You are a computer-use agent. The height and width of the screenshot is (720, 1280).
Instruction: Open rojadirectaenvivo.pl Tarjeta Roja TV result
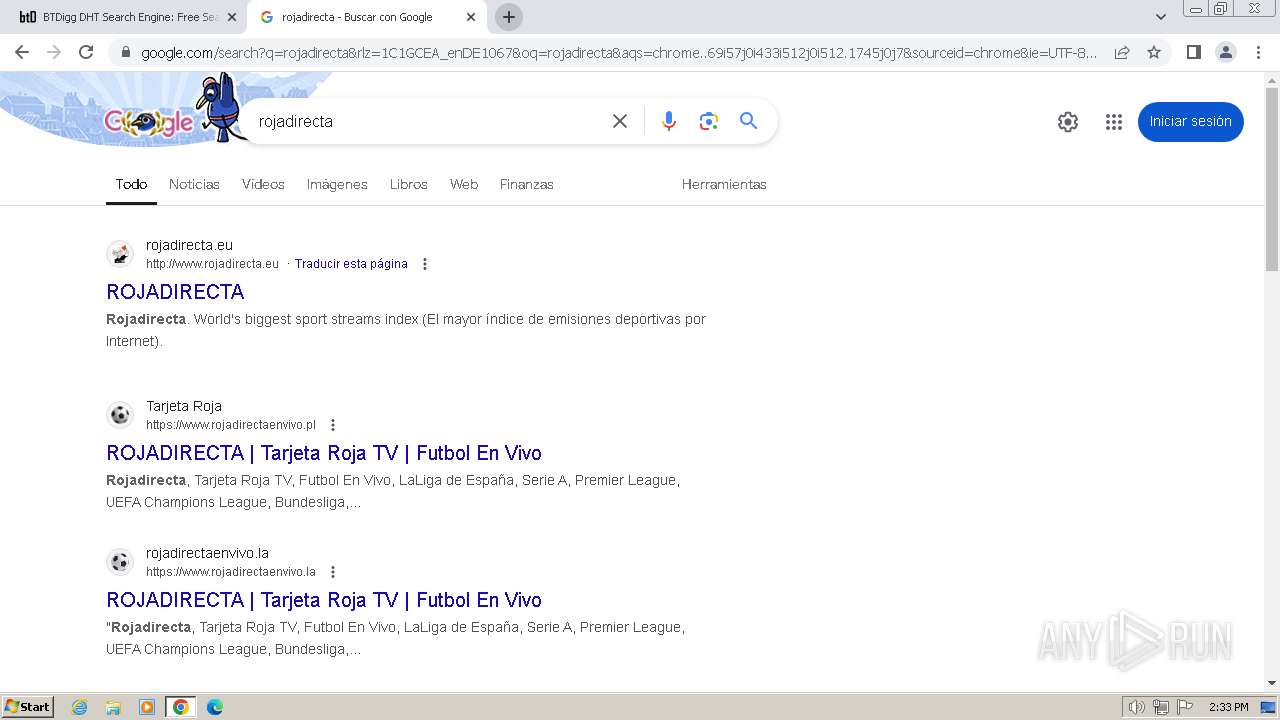tap(324, 453)
